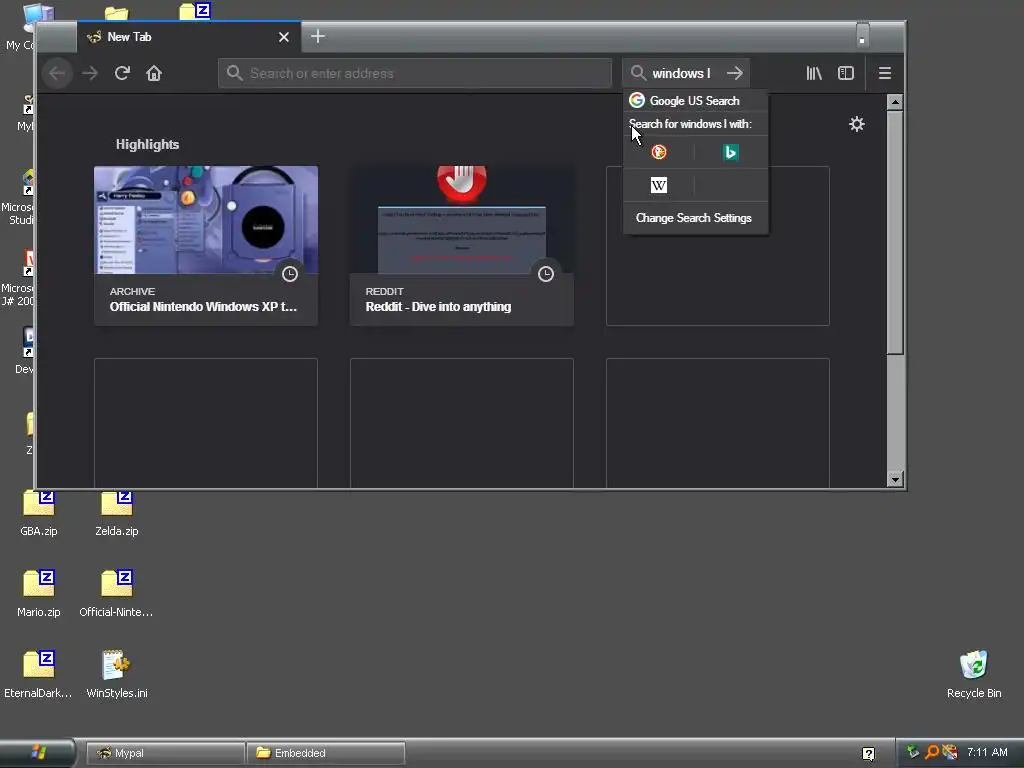The image size is (1024, 768).
Task: Open the Windows Start button
Action: [x=37, y=753]
